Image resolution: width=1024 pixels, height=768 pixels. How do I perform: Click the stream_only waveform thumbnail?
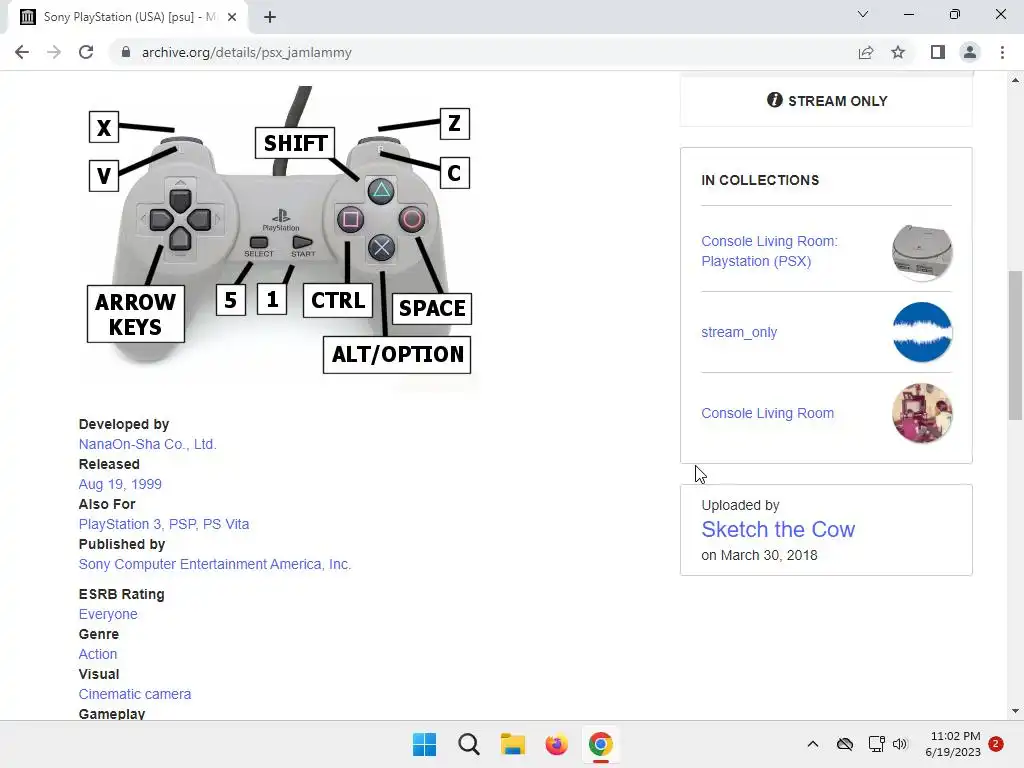pos(922,332)
